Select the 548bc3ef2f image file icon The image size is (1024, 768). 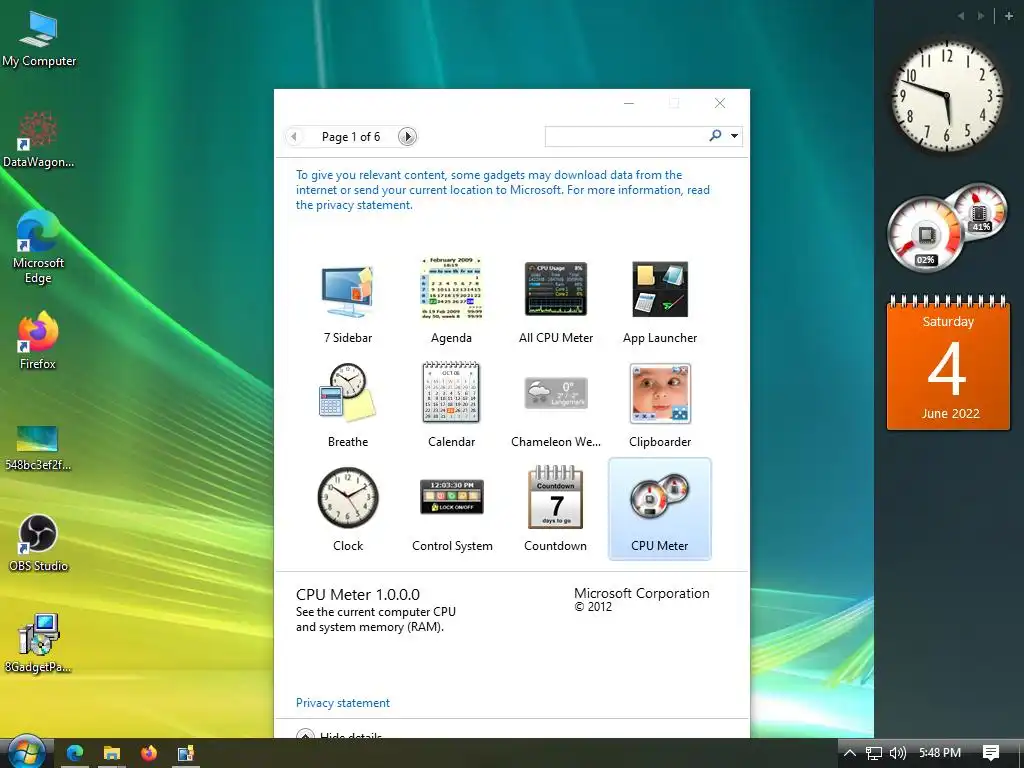click(38, 448)
